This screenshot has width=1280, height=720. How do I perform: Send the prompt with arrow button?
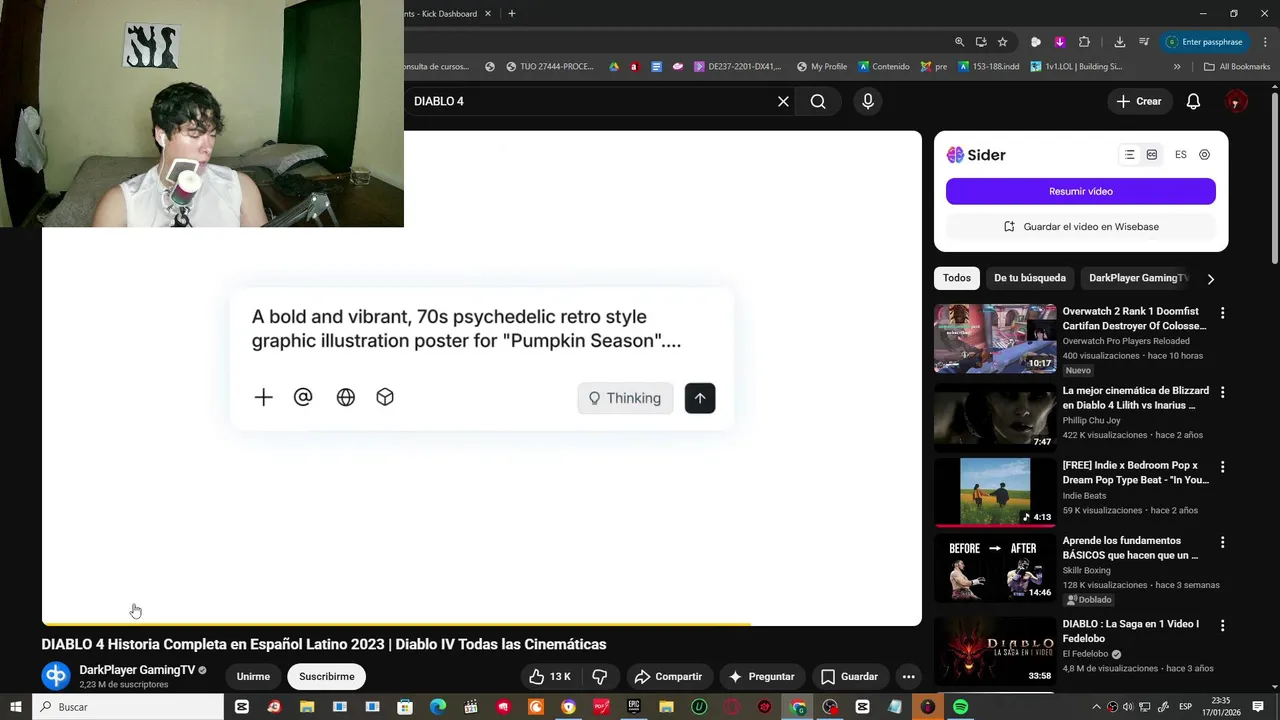click(700, 398)
